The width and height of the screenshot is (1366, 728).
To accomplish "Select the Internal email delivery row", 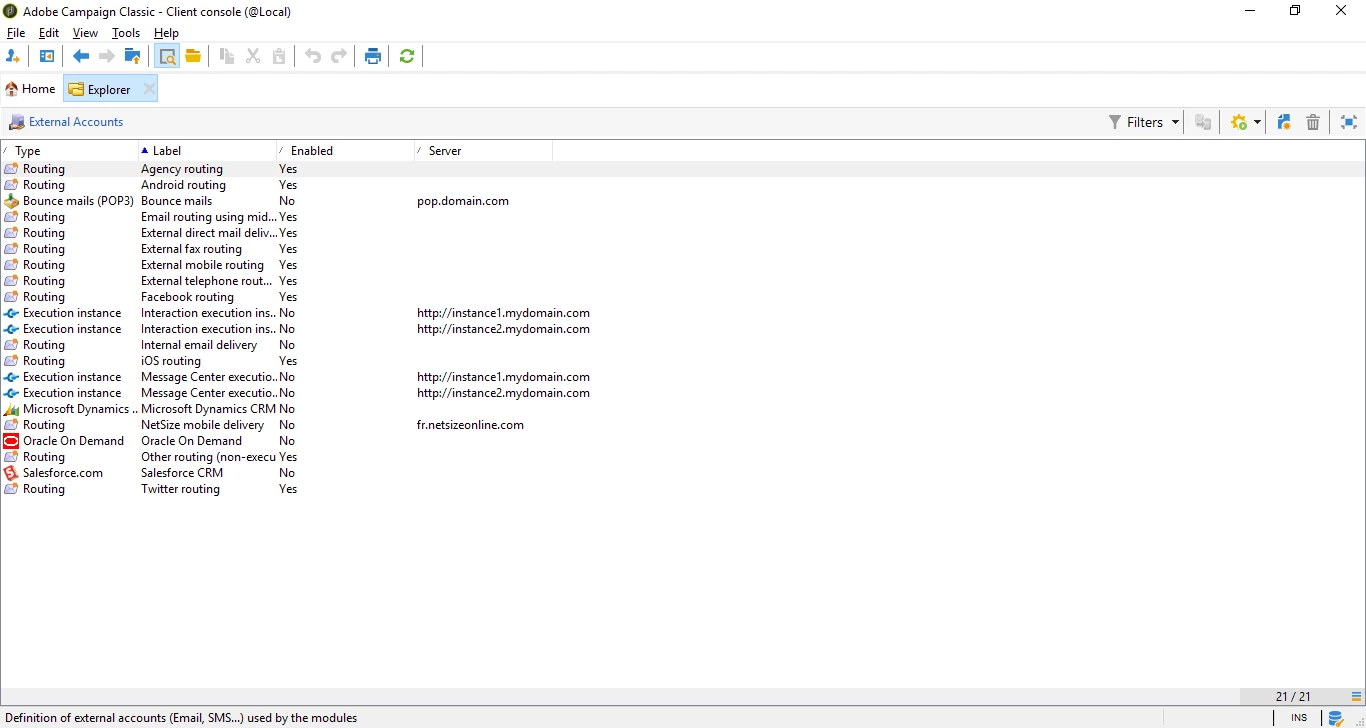I will pos(683,345).
